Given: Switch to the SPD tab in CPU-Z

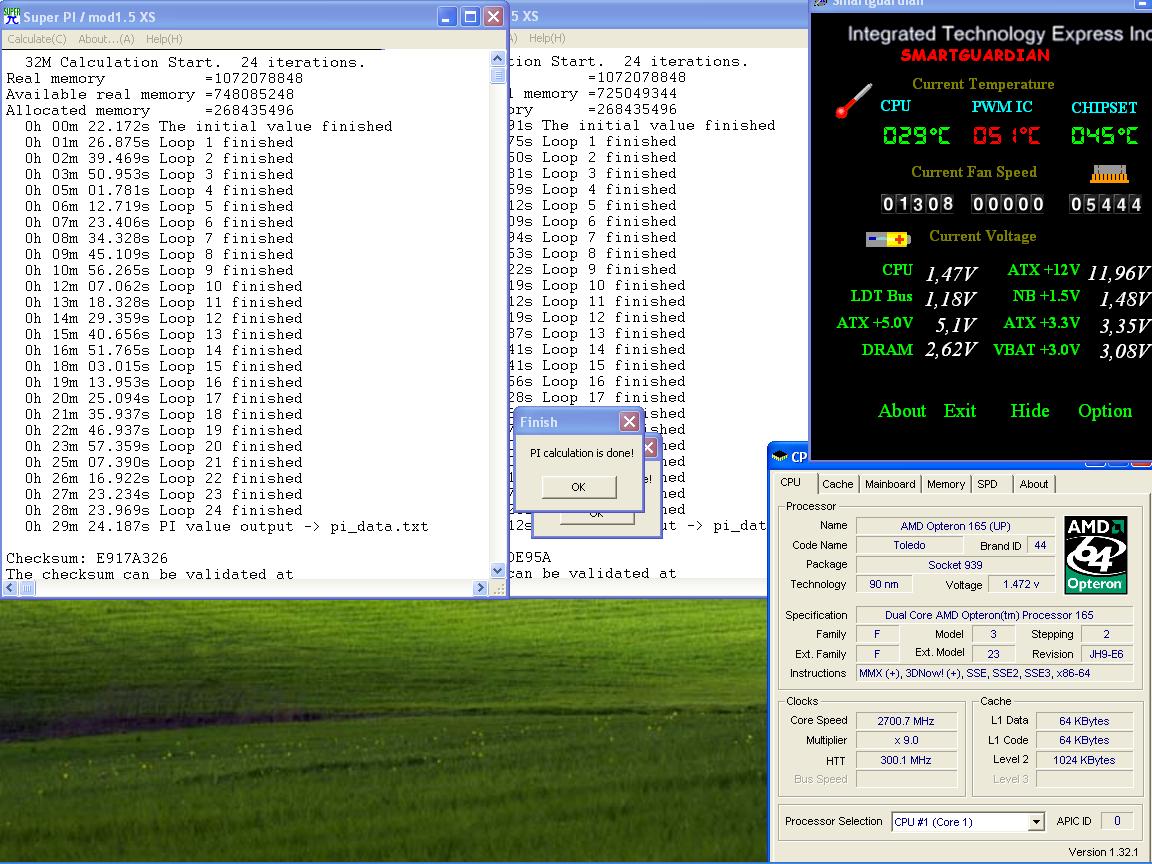Looking at the screenshot, I should pos(987,484).
